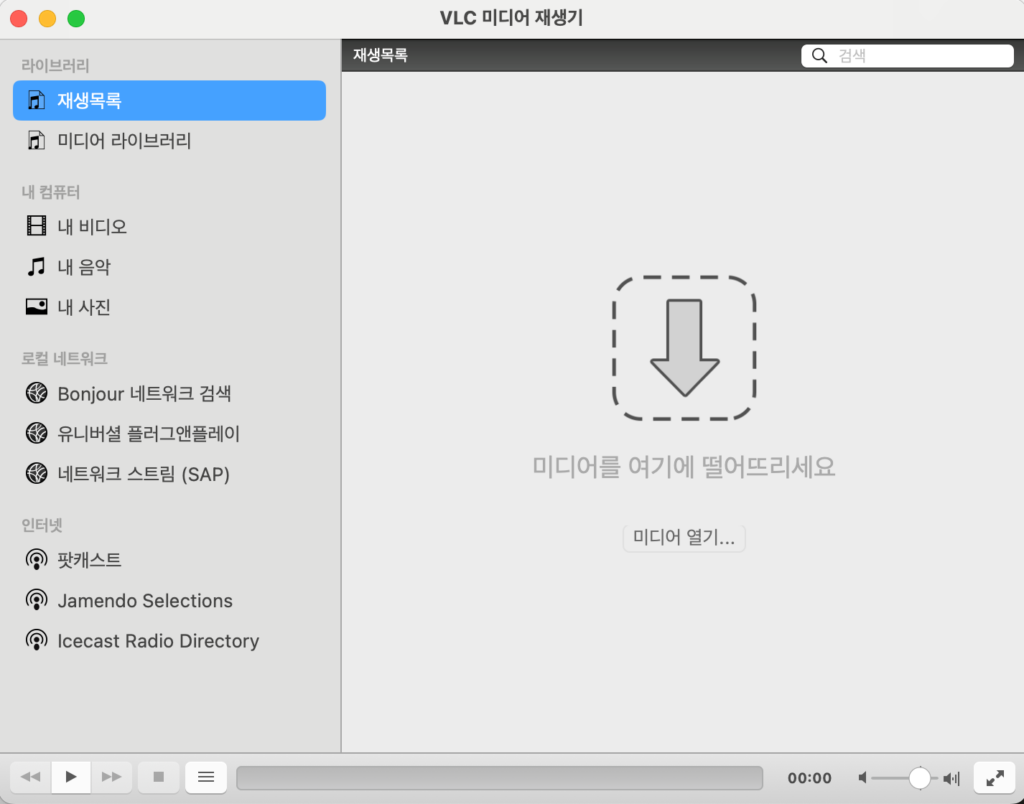Click the drop-media arrow icon
Screen dimensions: 1024x804
(x=684, y=347)
